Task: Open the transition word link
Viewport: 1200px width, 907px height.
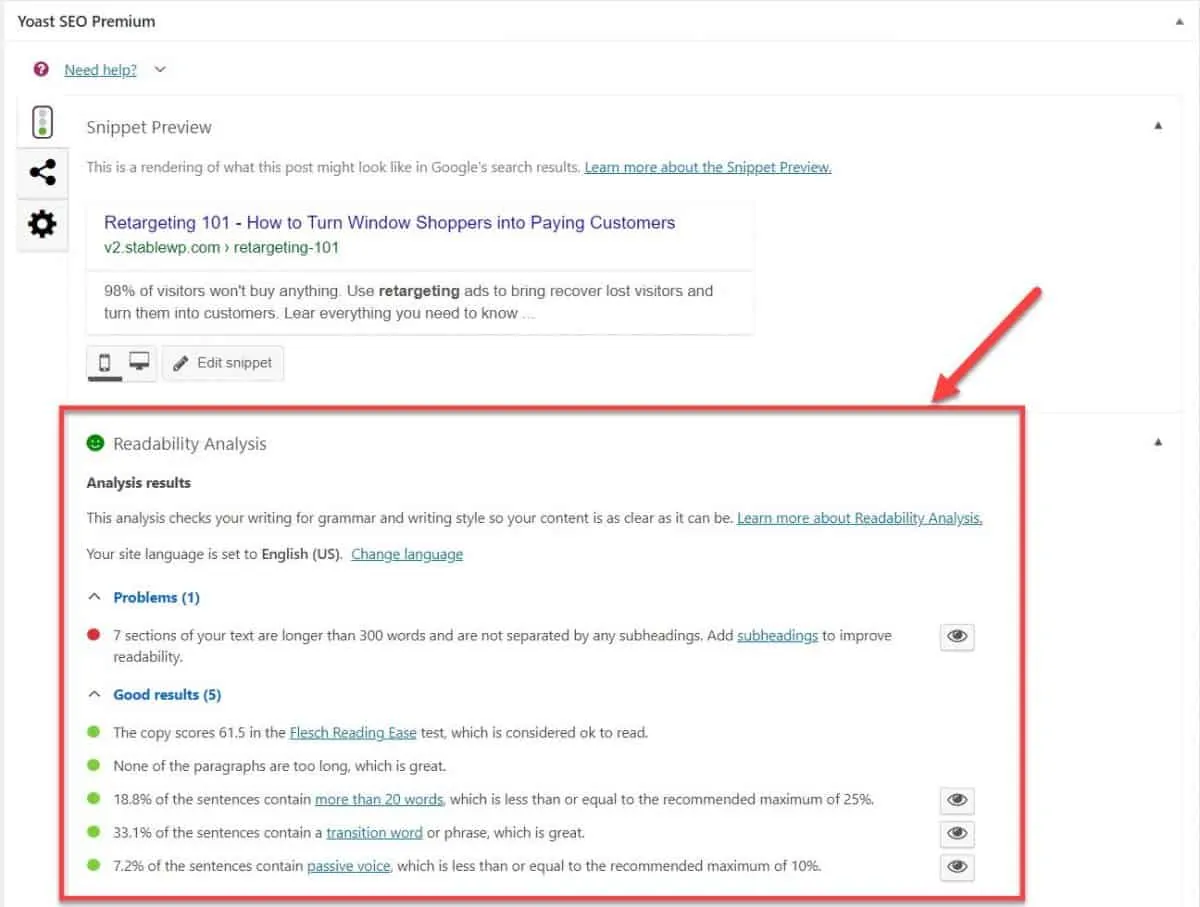Action: [x=374, y=832]
